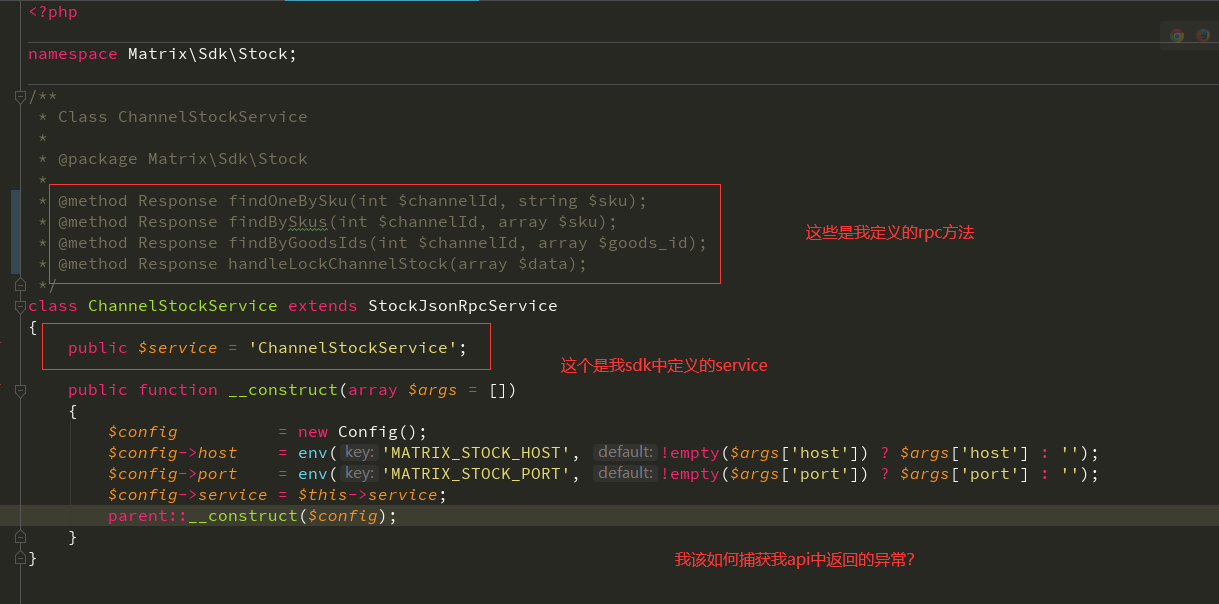The image size is (1219, 604).
Task: Collapse the class docblock comment
Action: (x=20, y=96)
